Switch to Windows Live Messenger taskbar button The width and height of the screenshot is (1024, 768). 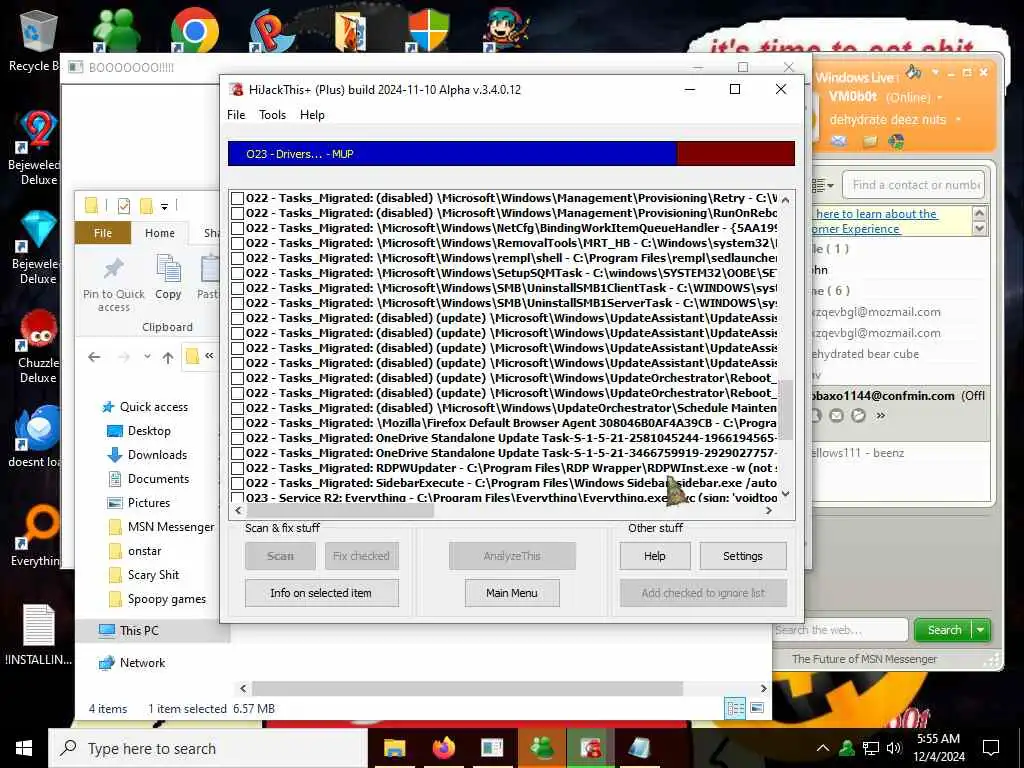coord(541,748)
